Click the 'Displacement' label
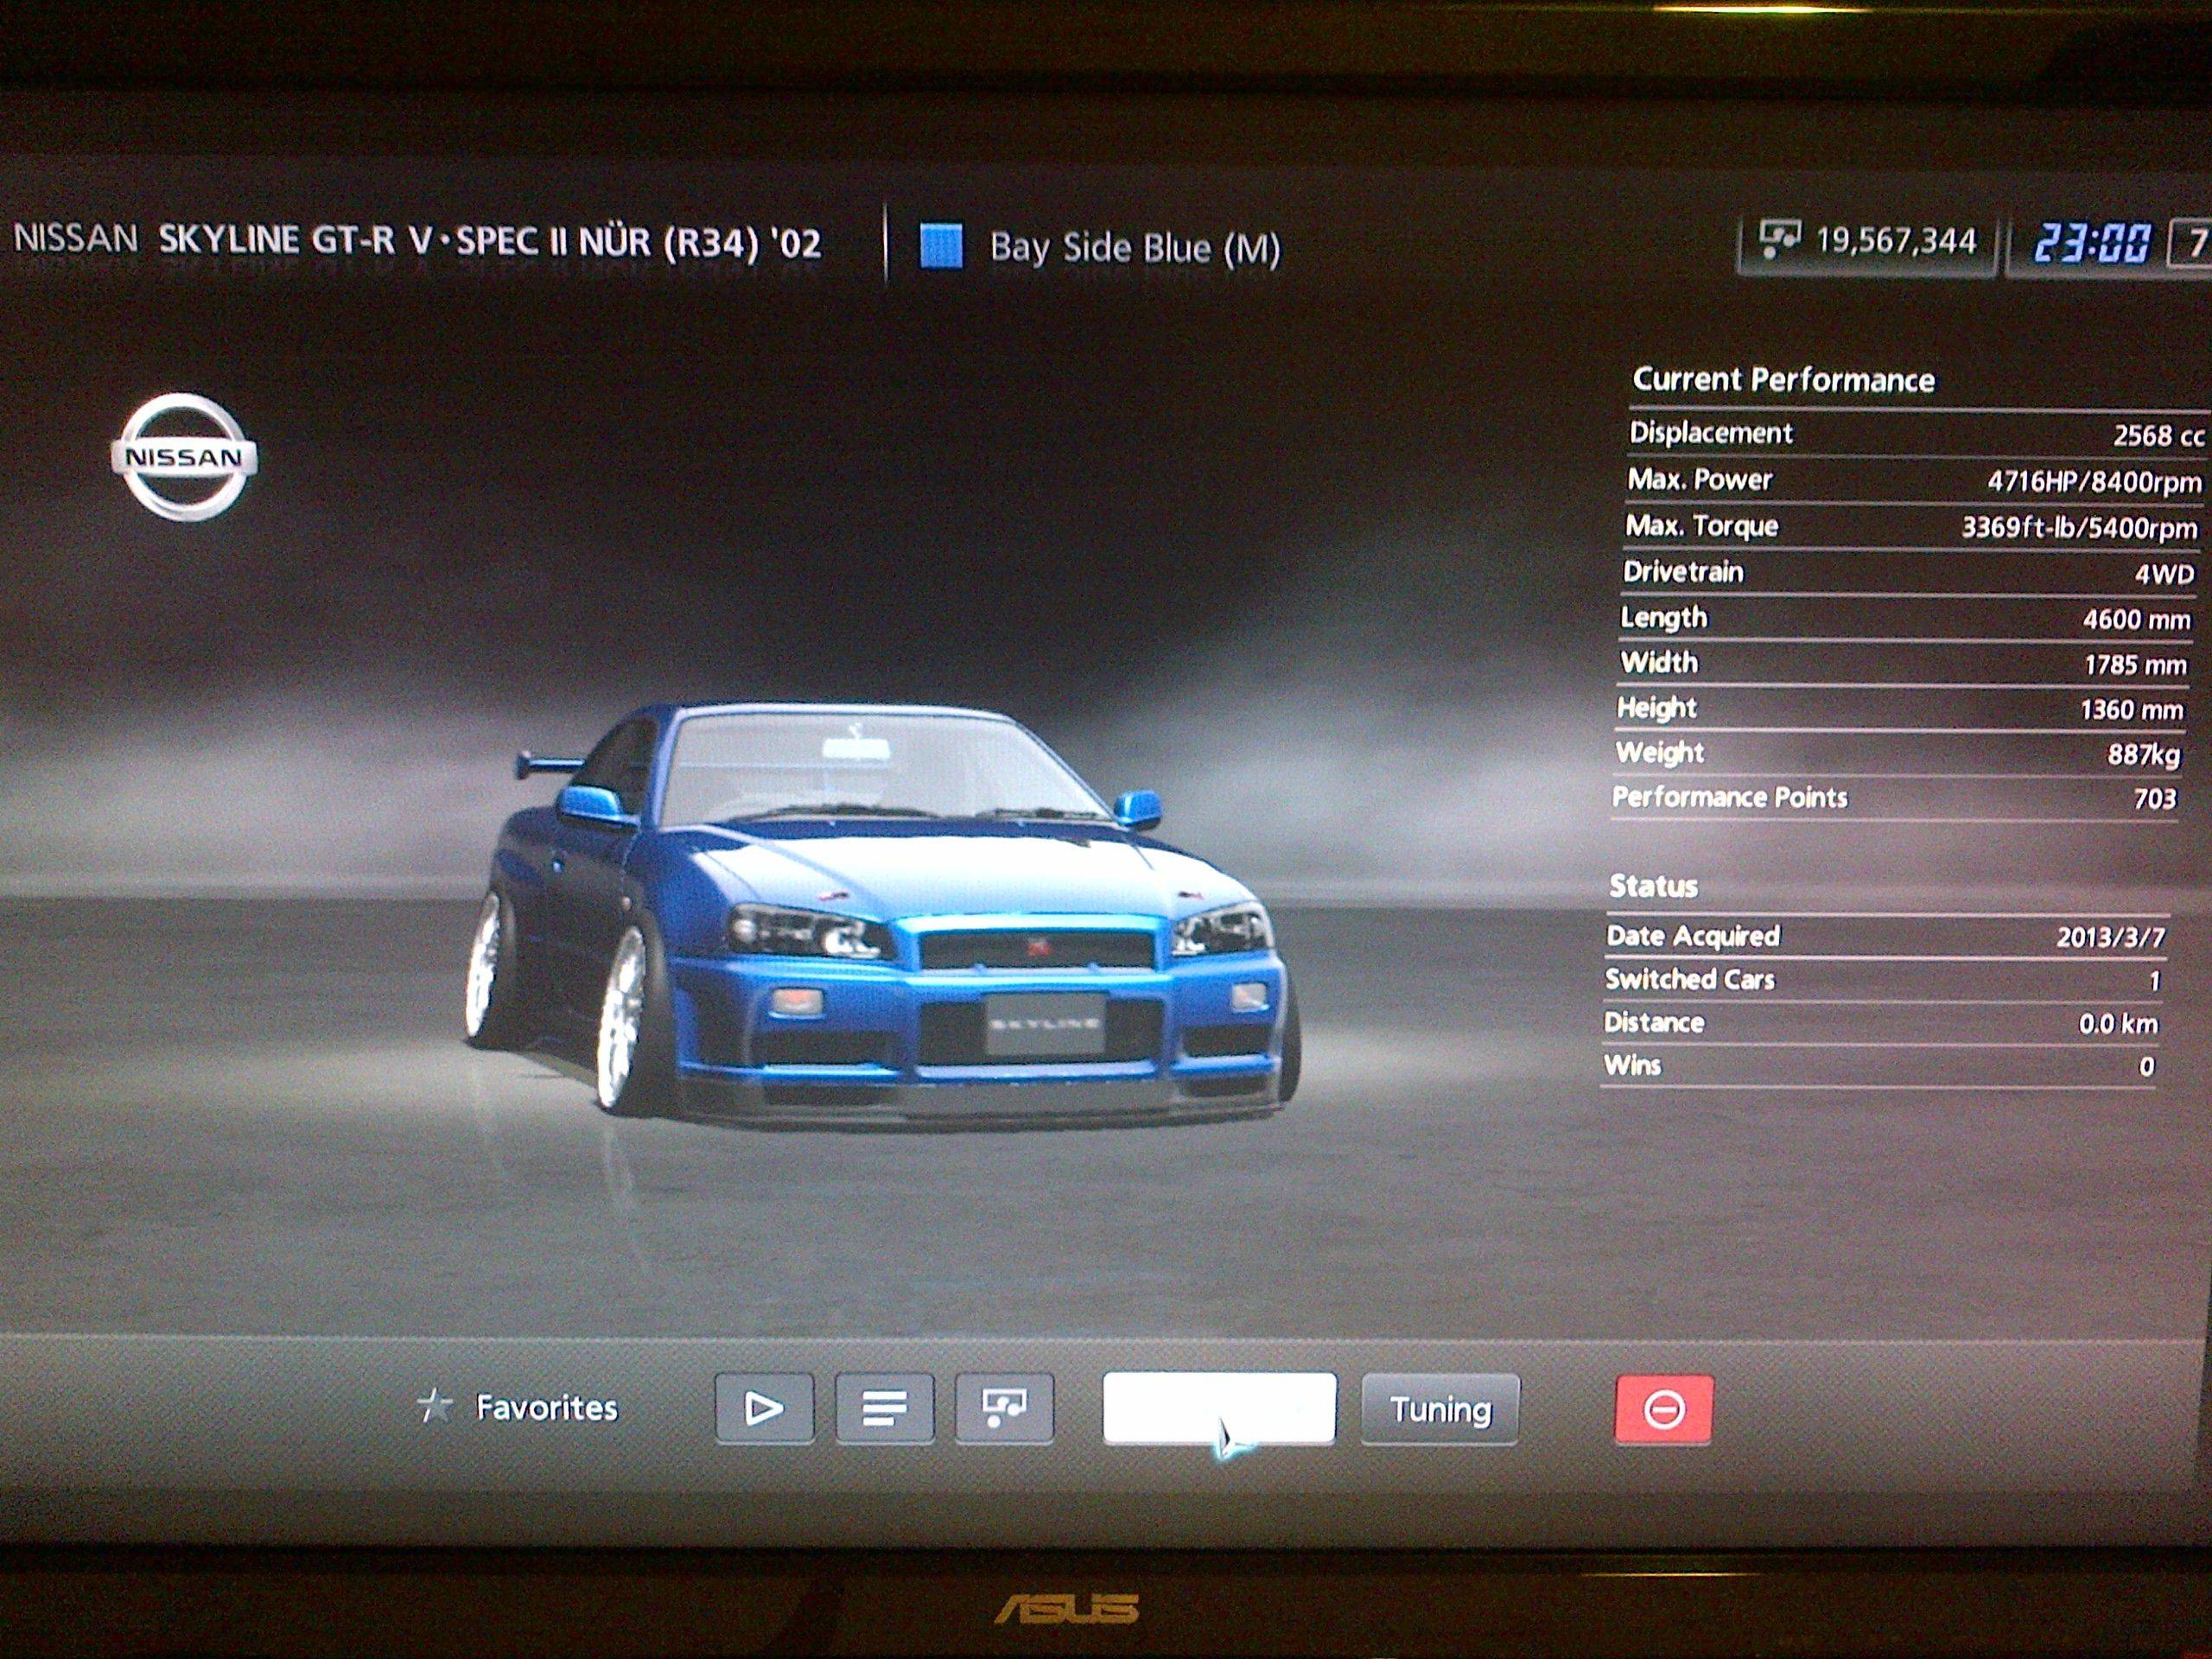This screenshot has height=1659, width=2212. point(1710,433)
